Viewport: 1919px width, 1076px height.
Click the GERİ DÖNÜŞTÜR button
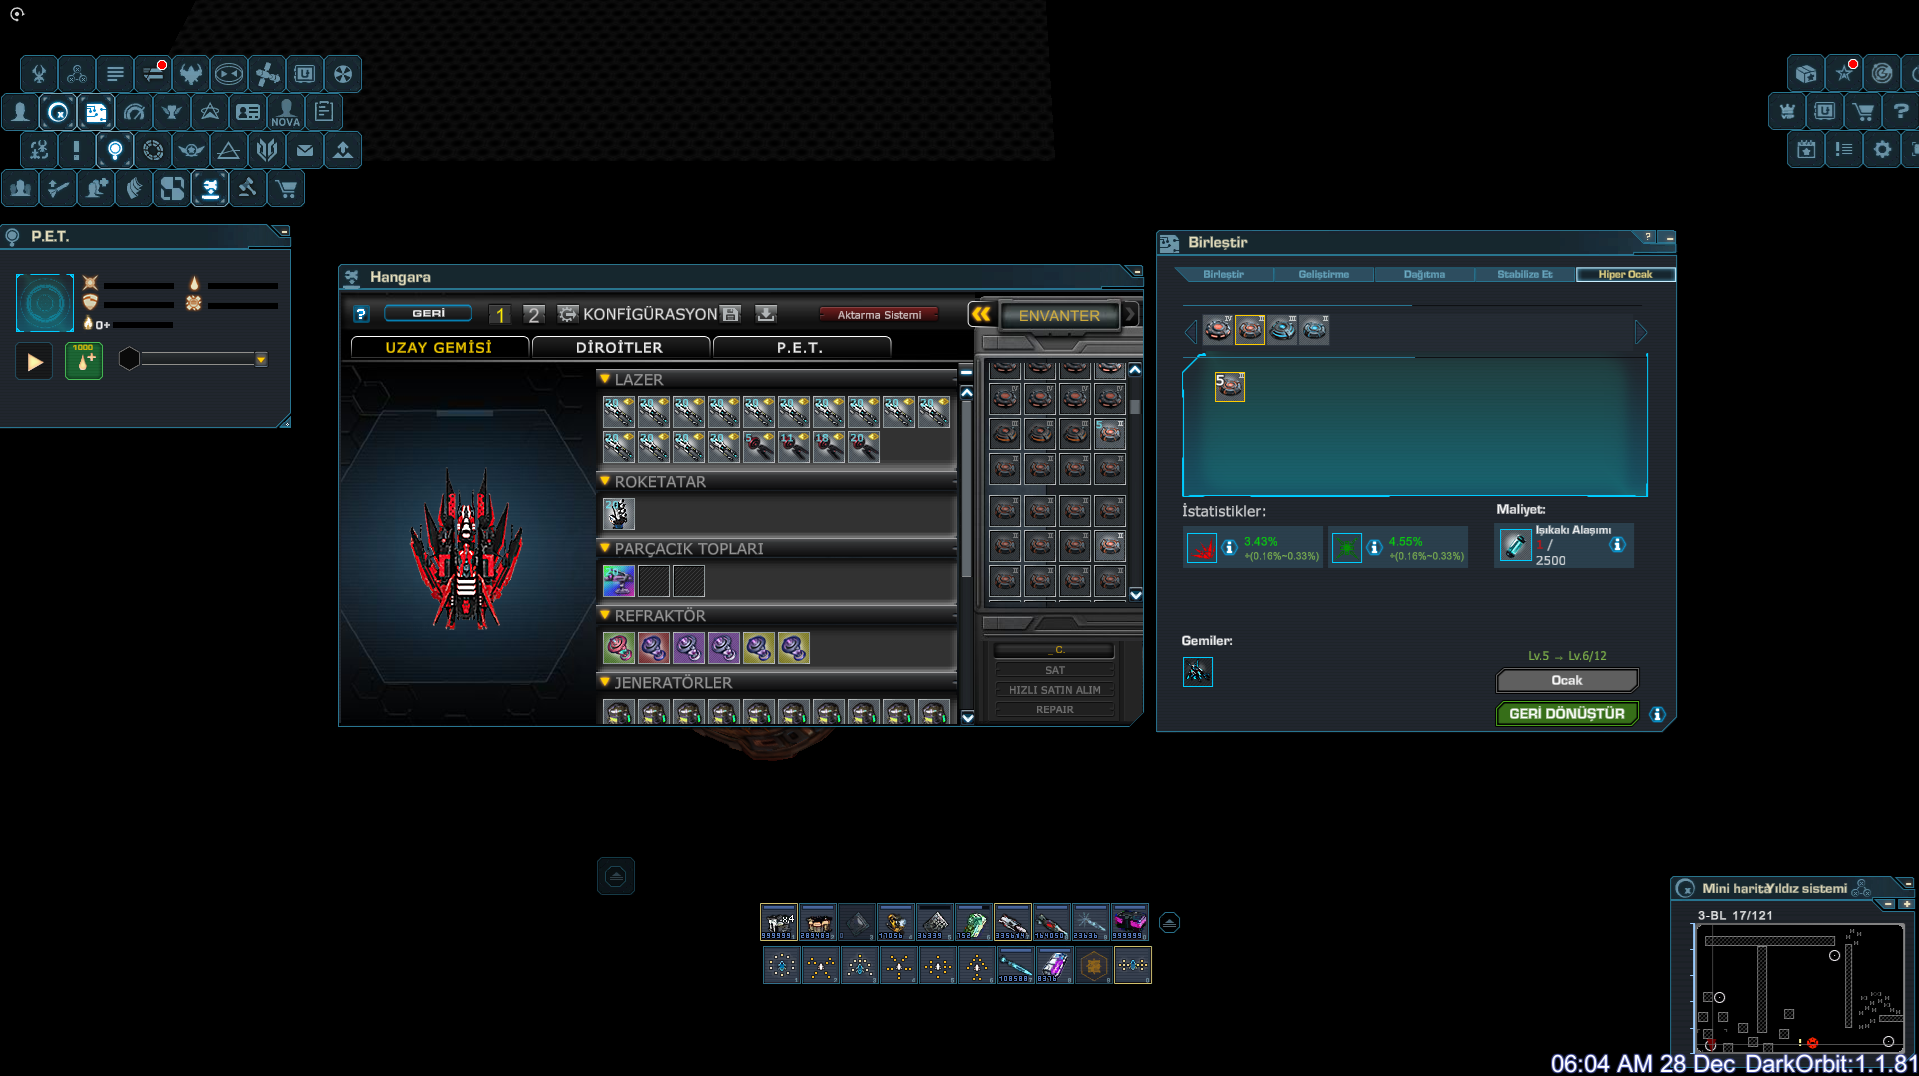(1567, 714)
